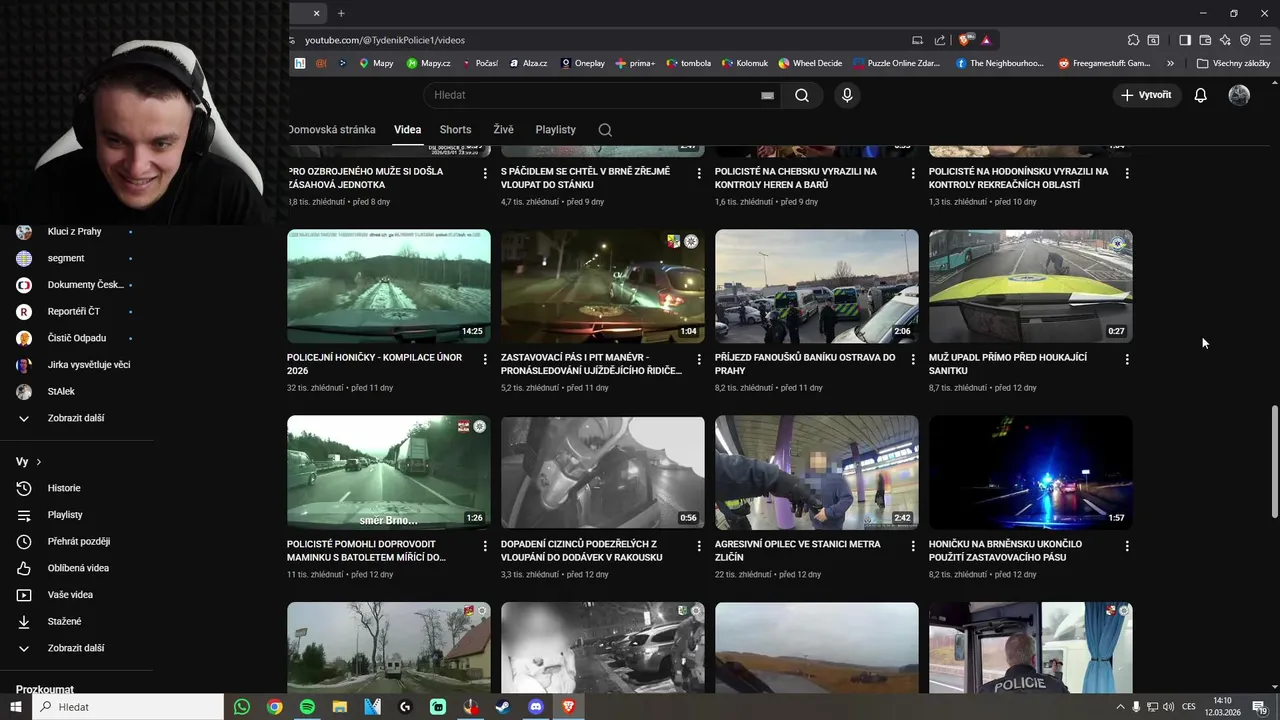The image size is (1280, 720).
Task: Open a new browser tab with plus button
Action: pos(341,13)
